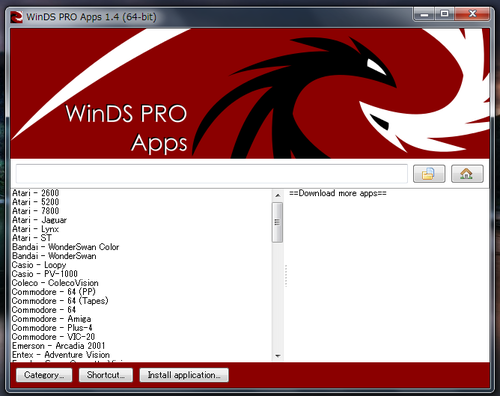Select Casio - PV-1000
Screen dimensions: 500x396
[x=45, y=274]
